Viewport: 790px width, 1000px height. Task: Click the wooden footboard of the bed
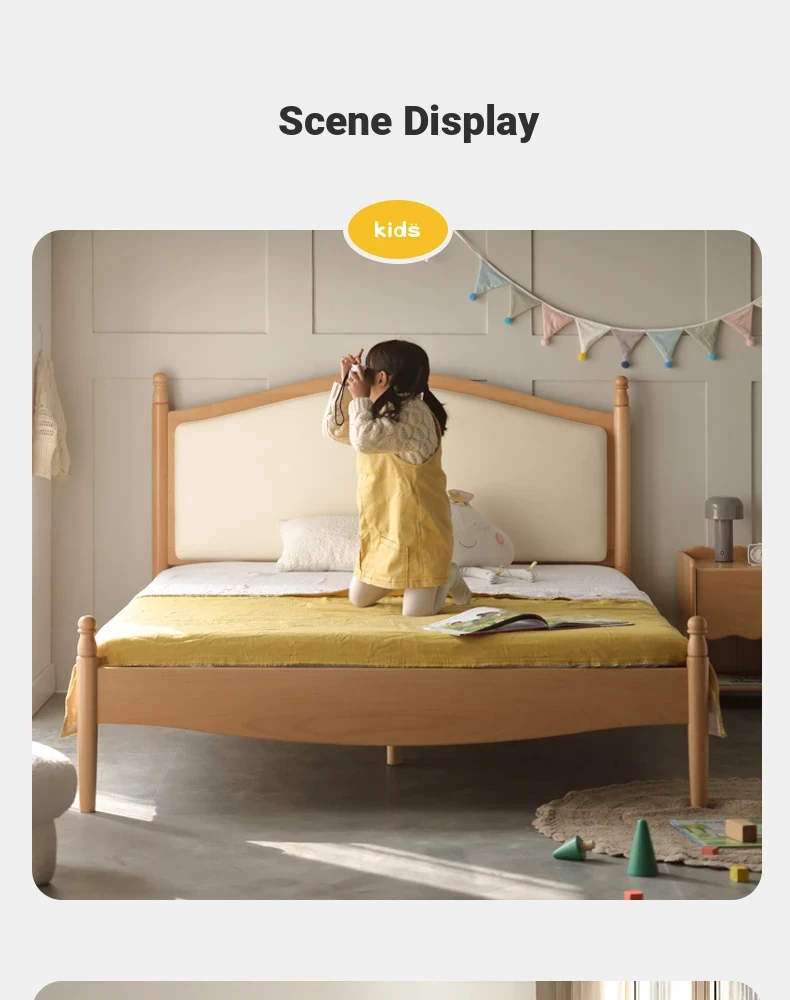coord(392,705)
